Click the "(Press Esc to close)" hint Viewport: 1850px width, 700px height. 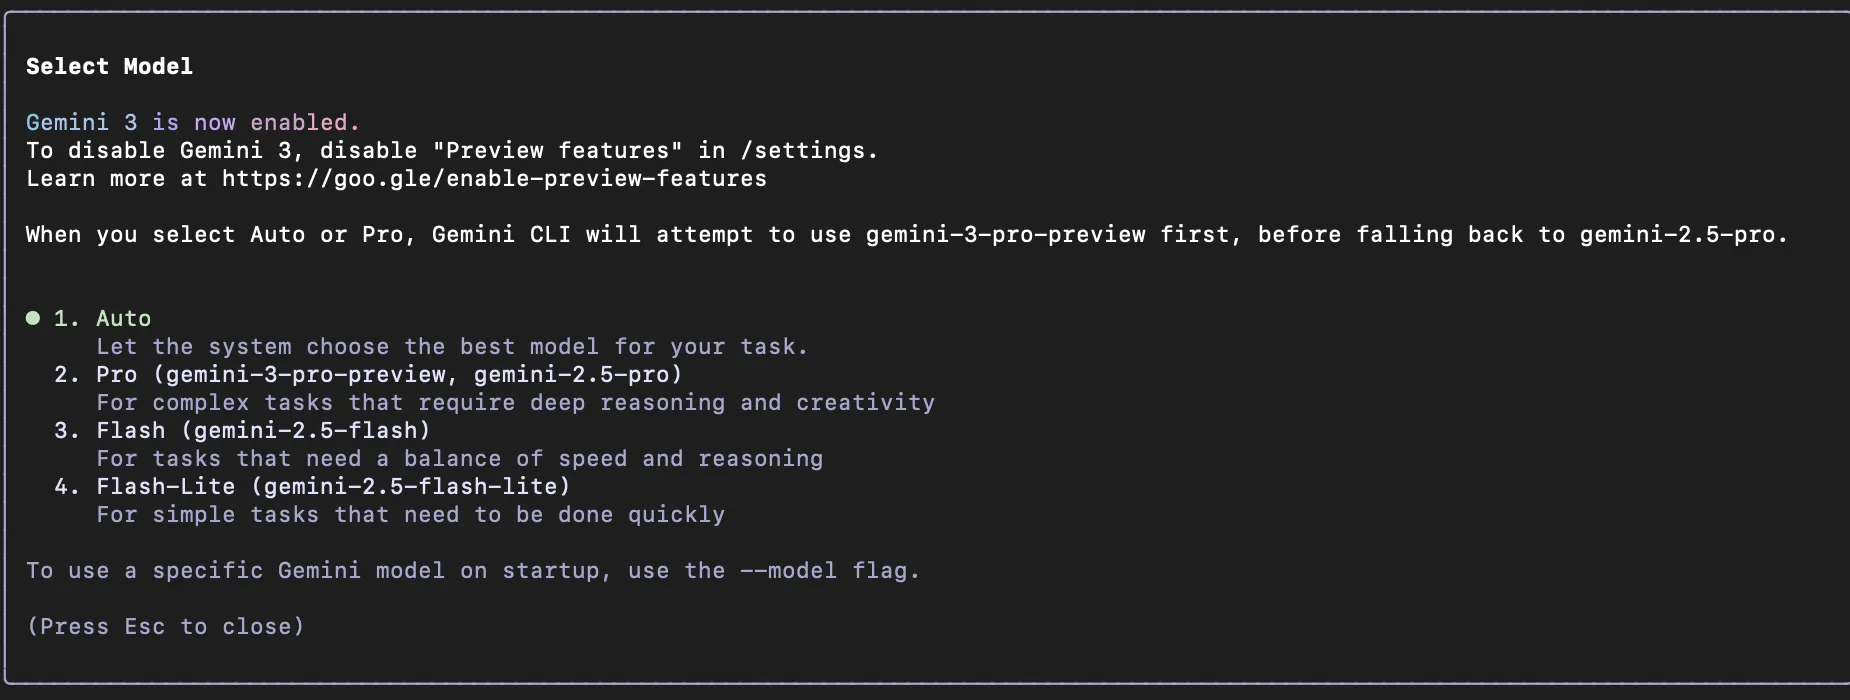coord(165,626)
